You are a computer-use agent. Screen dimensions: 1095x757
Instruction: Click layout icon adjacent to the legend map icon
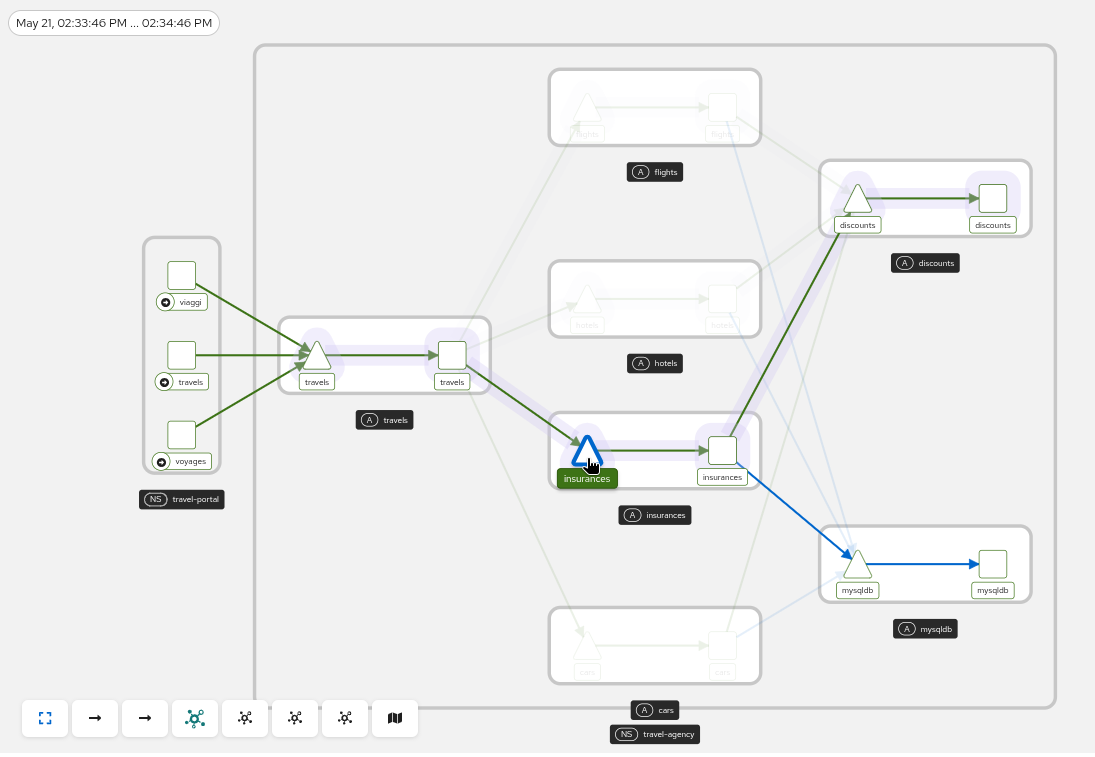coord(345,718)
